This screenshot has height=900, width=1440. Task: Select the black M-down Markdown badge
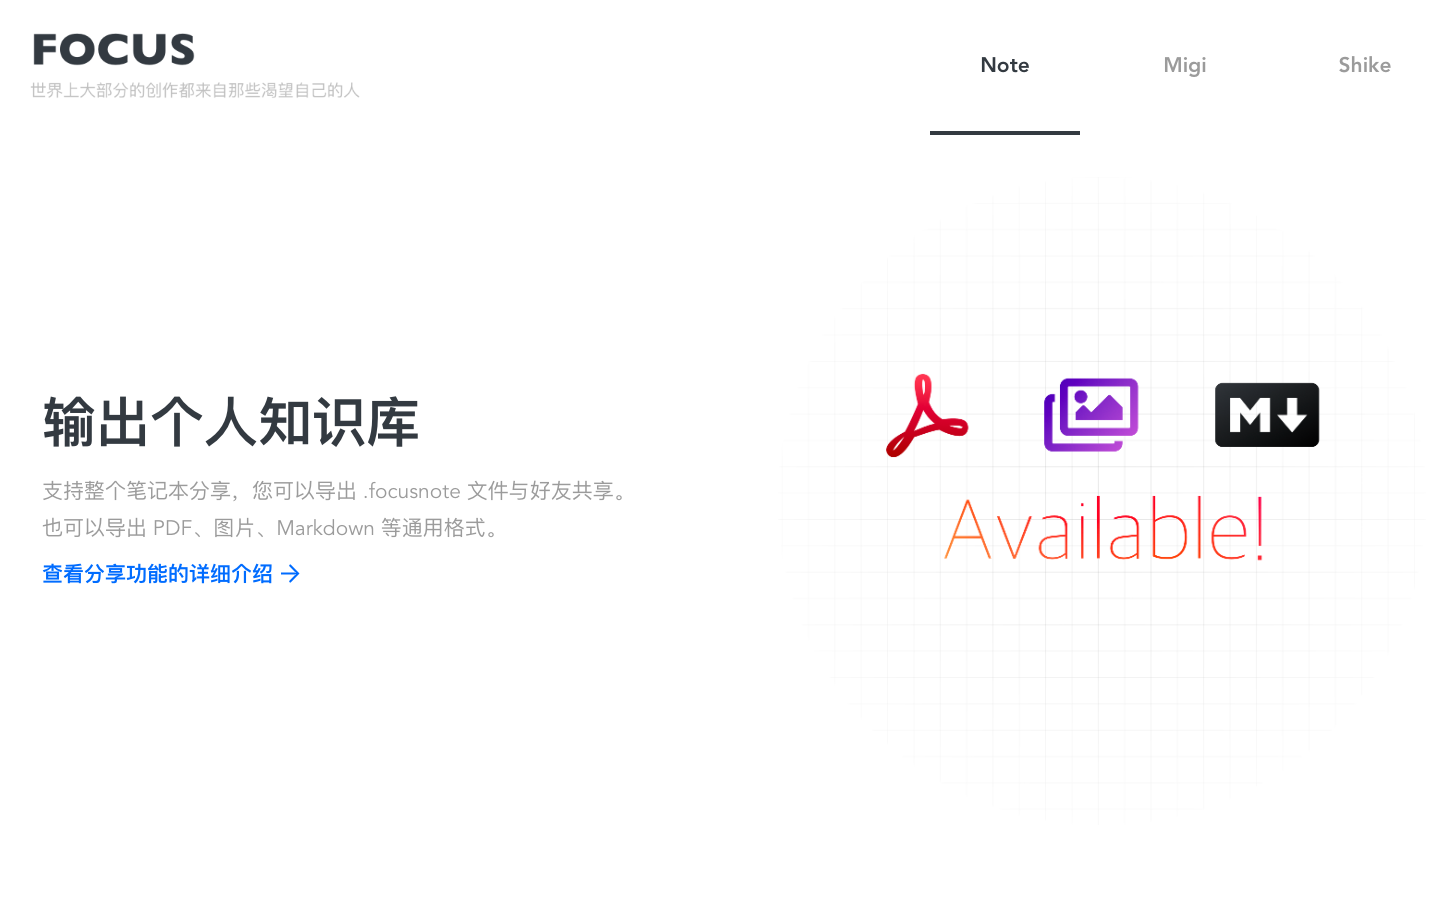point(1266,414)
